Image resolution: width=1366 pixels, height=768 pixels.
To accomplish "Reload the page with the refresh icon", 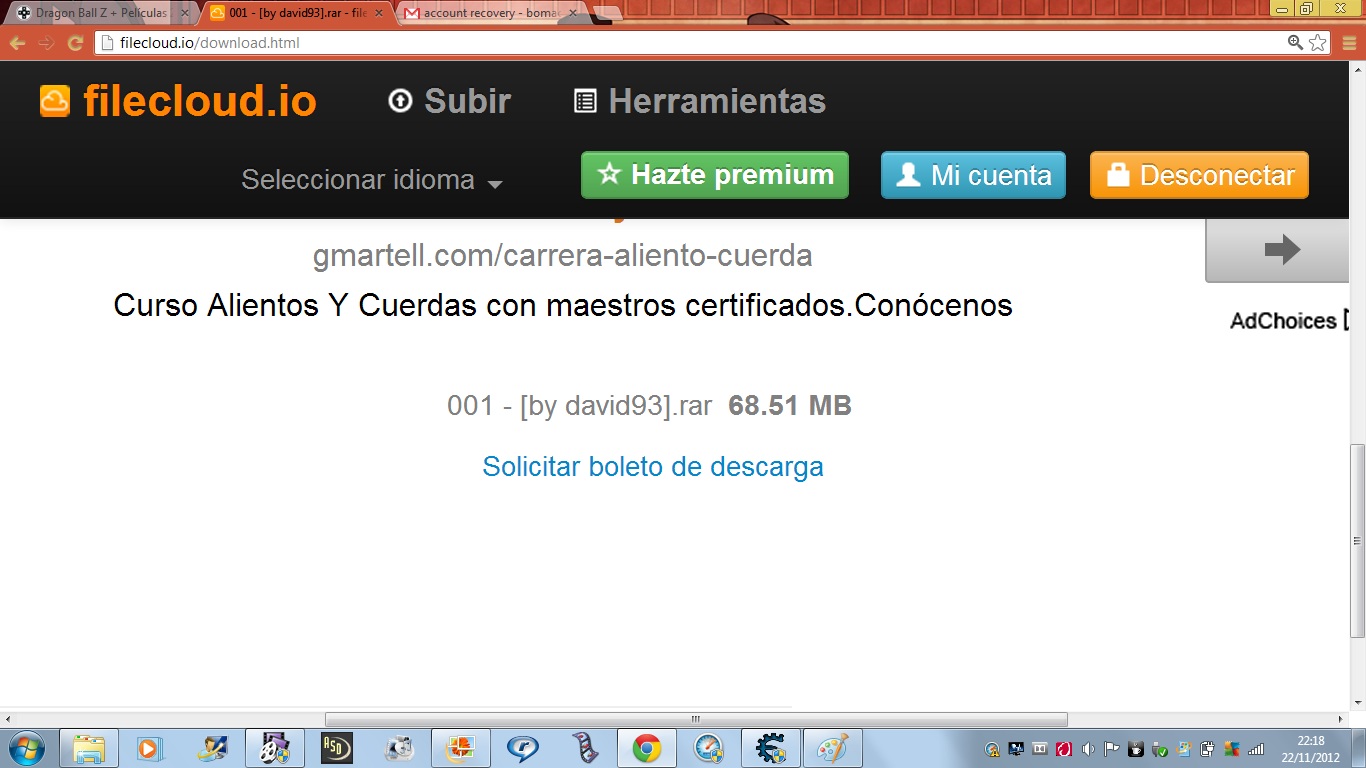I will (75, 43).
